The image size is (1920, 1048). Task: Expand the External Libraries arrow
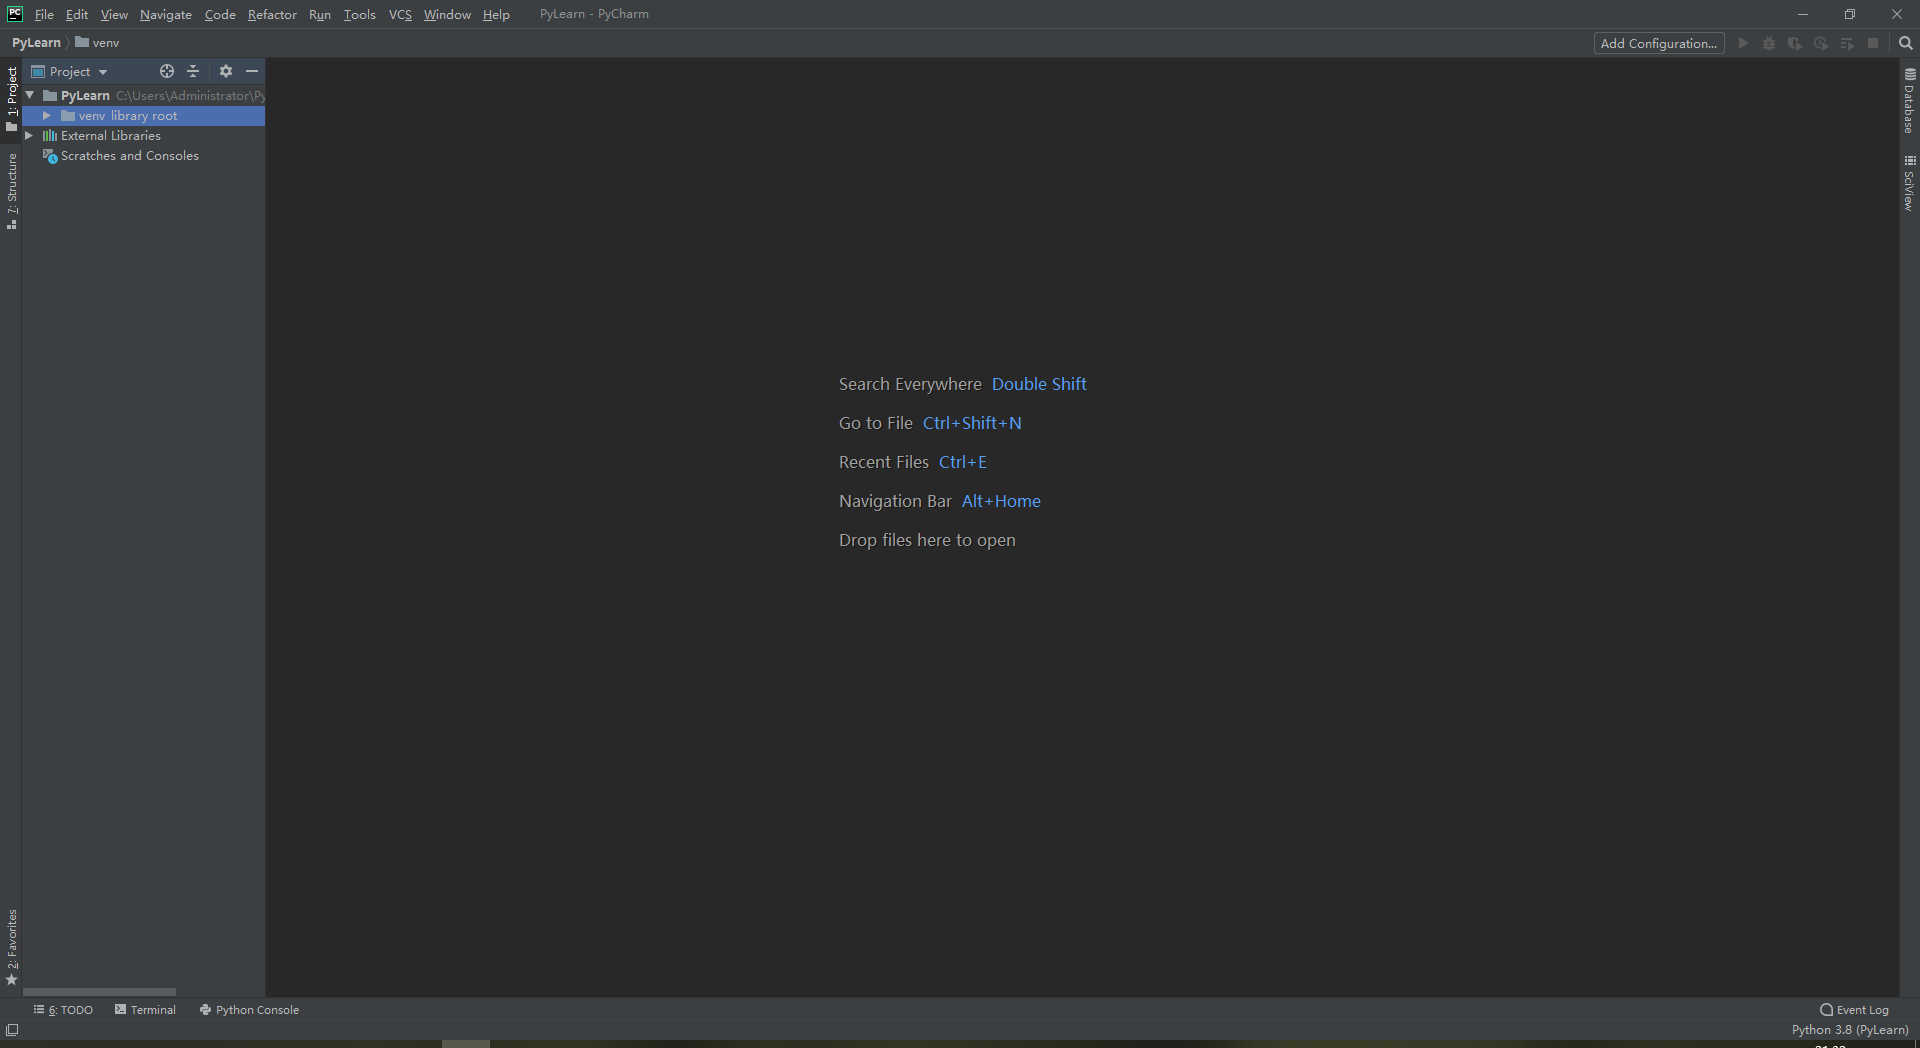click(x=29, y=135)
